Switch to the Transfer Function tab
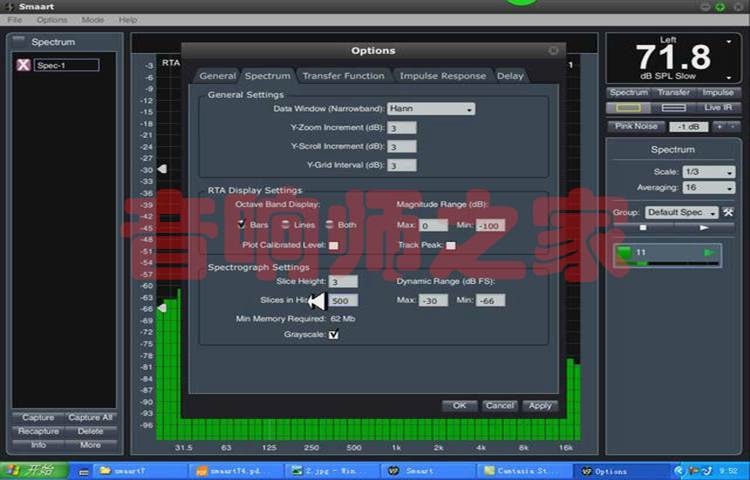The height and width of the screenshot is (480, 750). [x=343, y=76]
